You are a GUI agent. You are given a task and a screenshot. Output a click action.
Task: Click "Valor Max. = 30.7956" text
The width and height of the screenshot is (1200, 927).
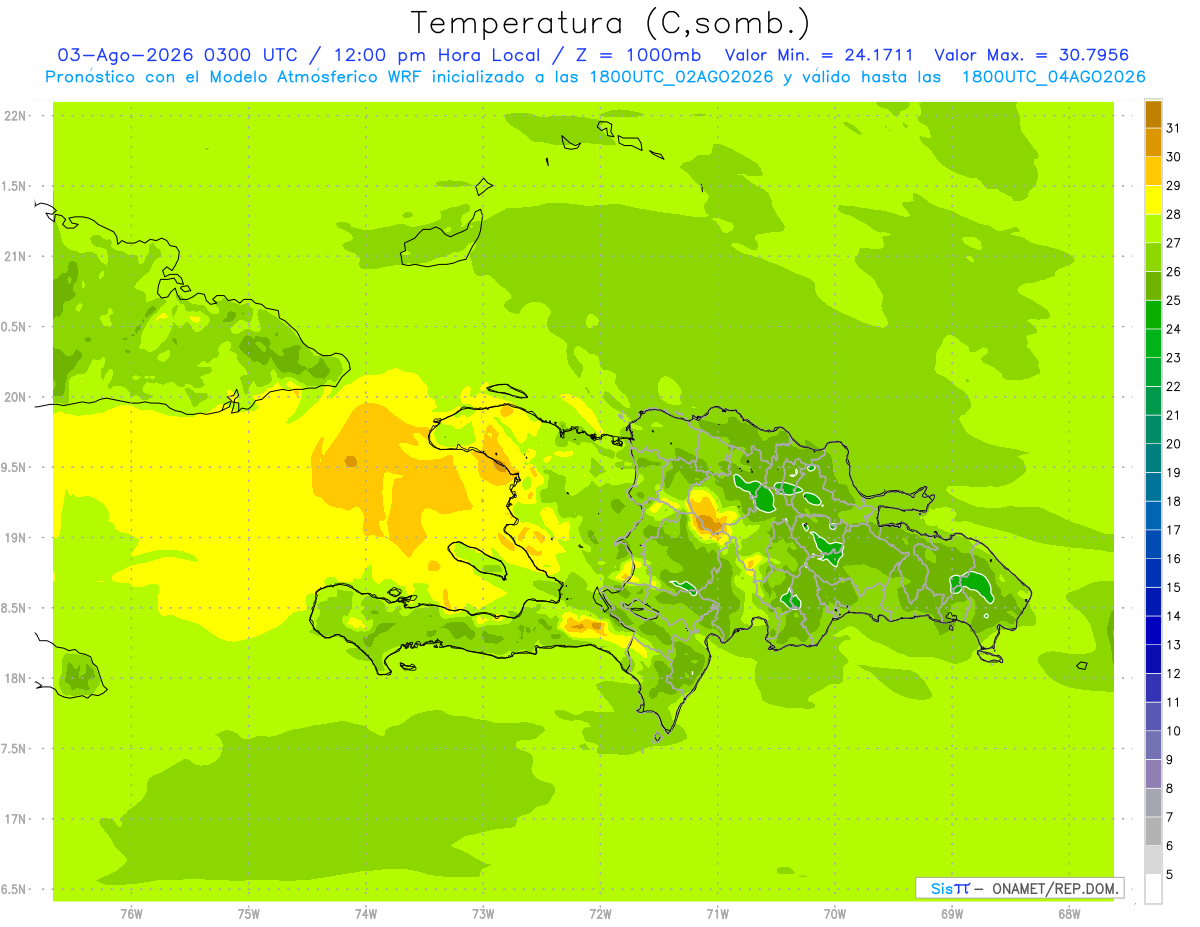click(x=1032, y=55)
